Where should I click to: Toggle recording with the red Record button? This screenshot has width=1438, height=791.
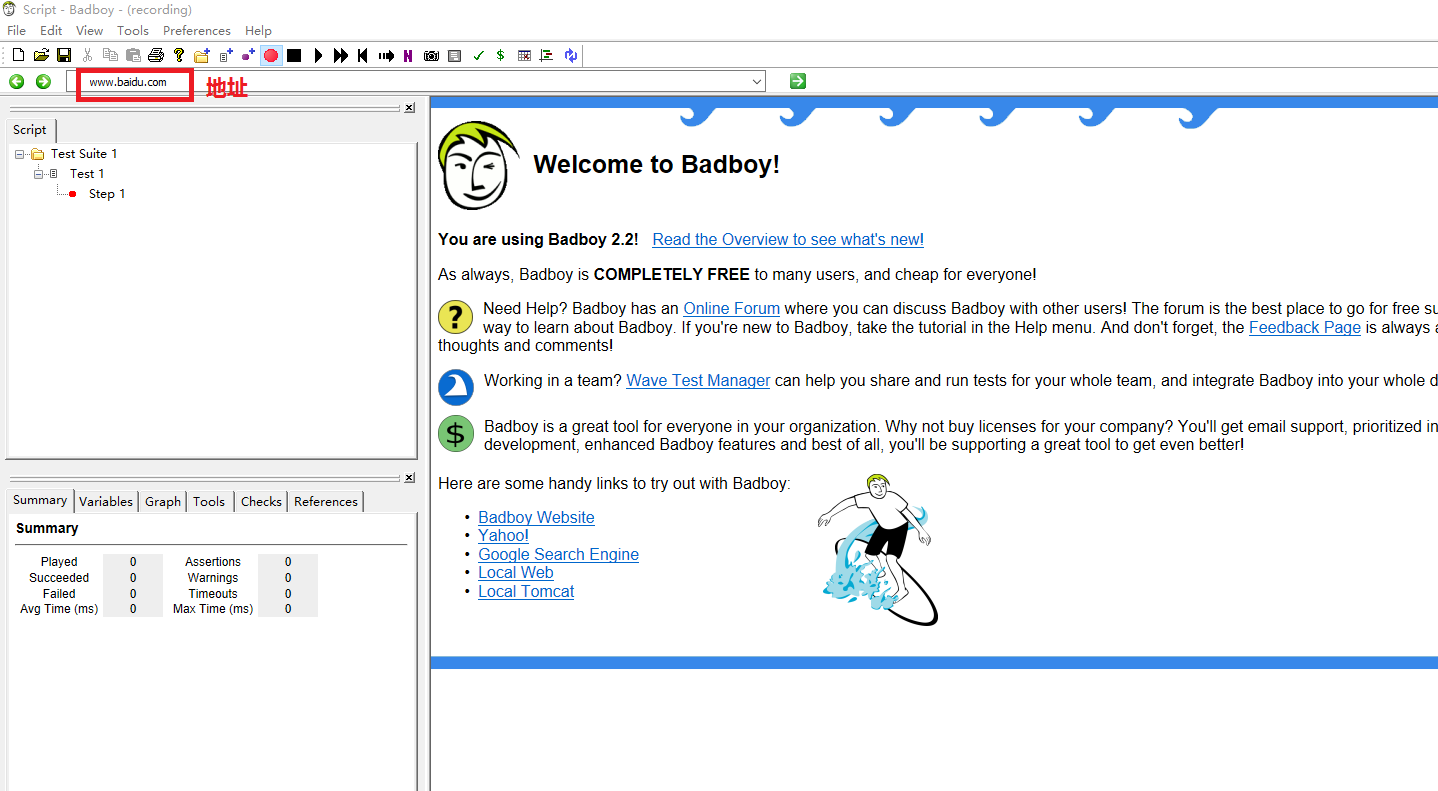point(271,55)
